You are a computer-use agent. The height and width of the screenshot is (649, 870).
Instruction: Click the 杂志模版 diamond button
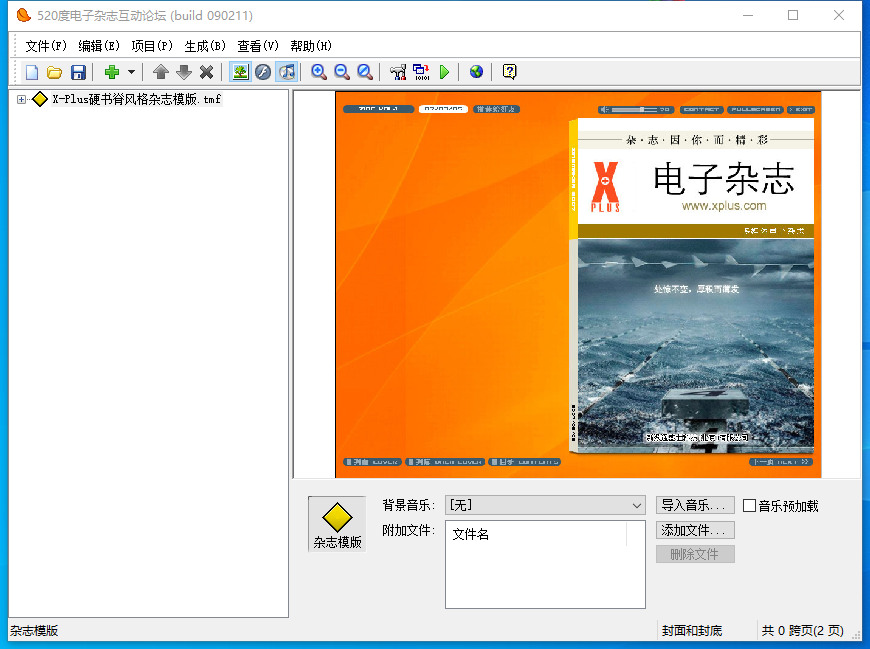(x=337, y=524)
